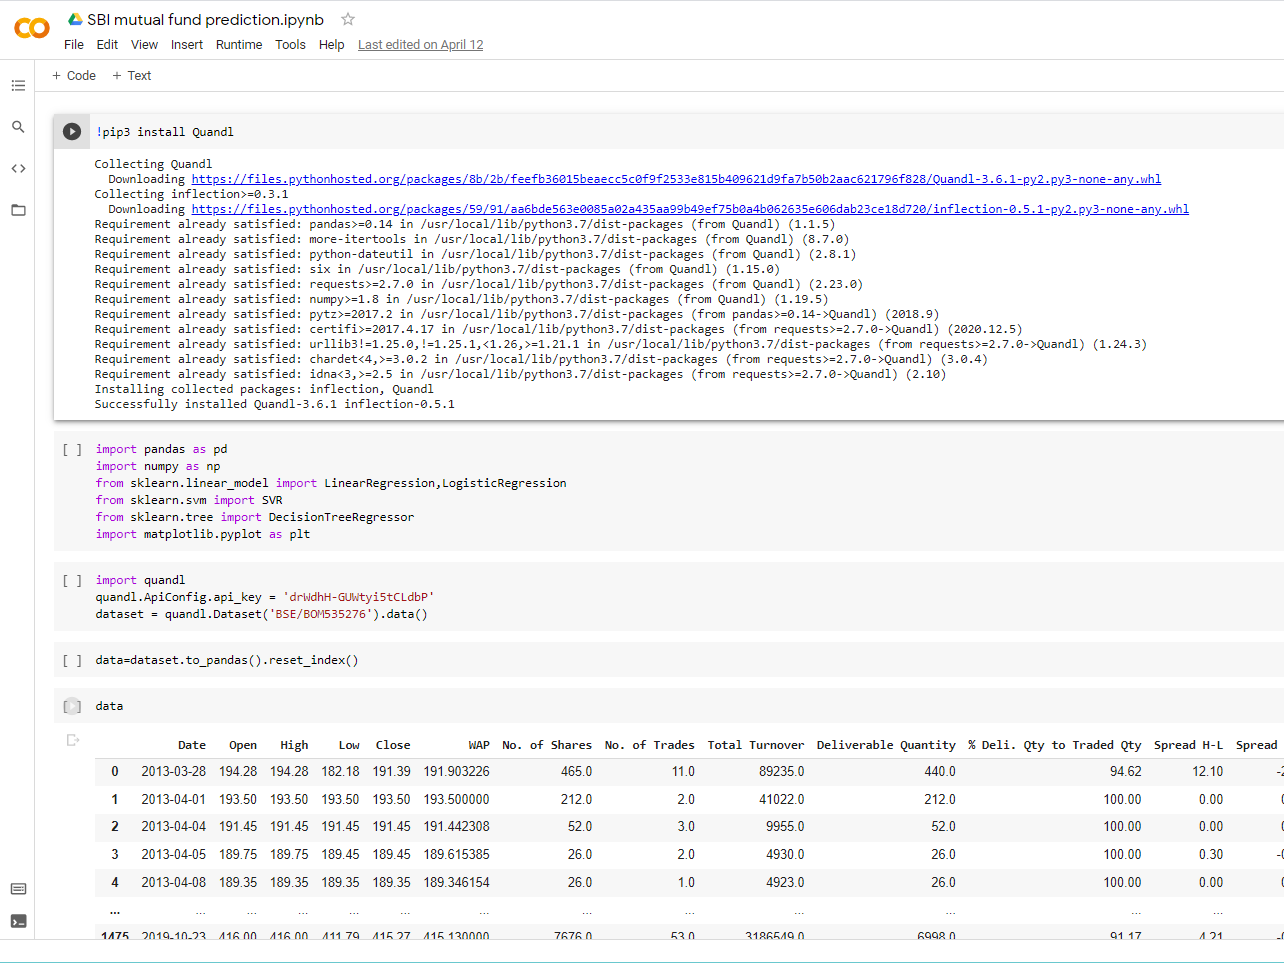Open the View menu
This screenshot has width=1284, height=963.
pyautogui.click(x=144, y=45)
